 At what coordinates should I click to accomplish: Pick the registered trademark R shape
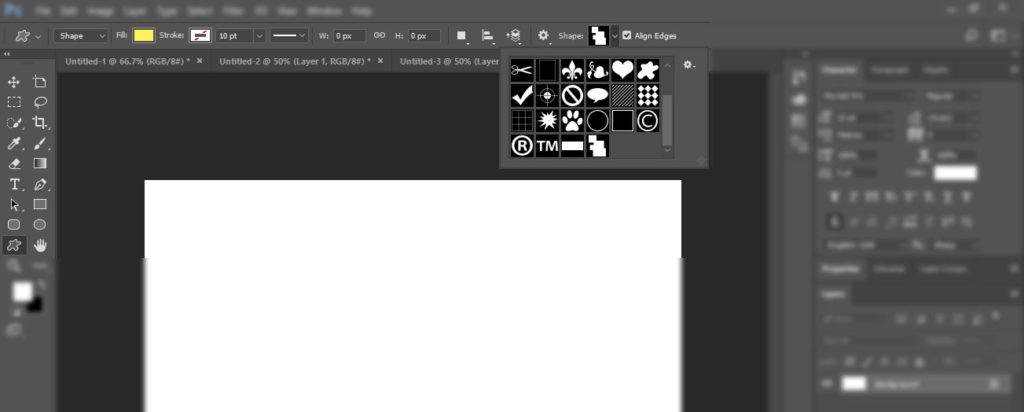pyautogui.click(x=522, y=146)
